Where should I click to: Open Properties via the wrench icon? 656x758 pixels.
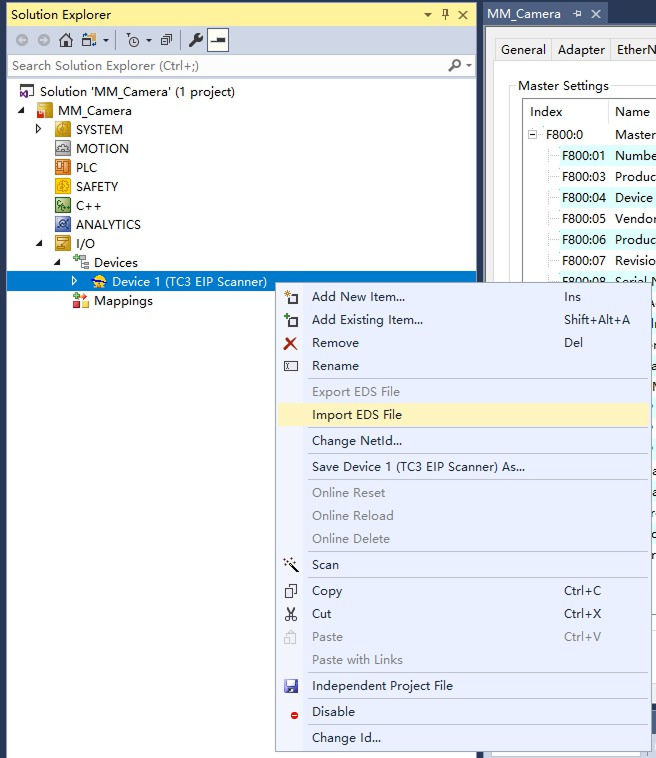click(x=196, y=40)
